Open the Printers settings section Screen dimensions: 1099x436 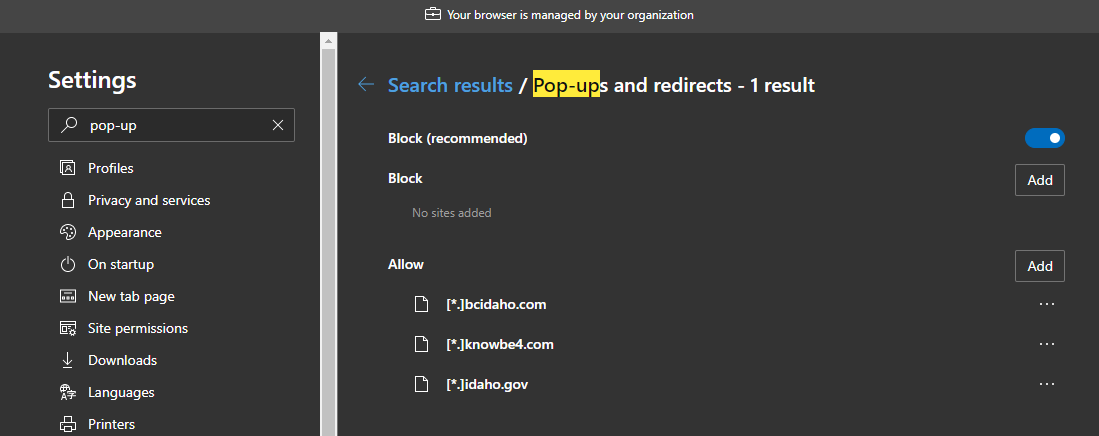point(111,424)
